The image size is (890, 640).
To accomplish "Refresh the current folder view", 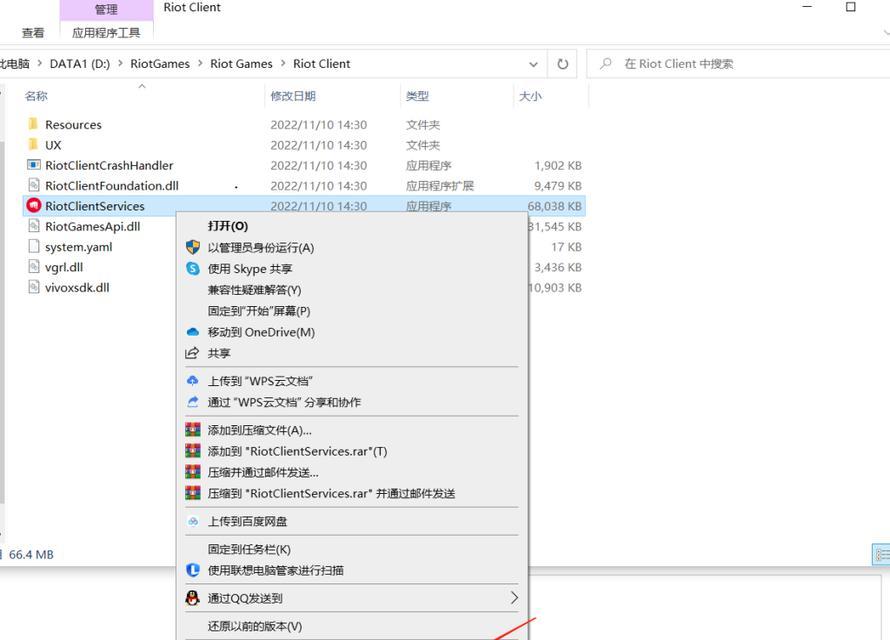I will pyautogui.click(x=562, y=64).
